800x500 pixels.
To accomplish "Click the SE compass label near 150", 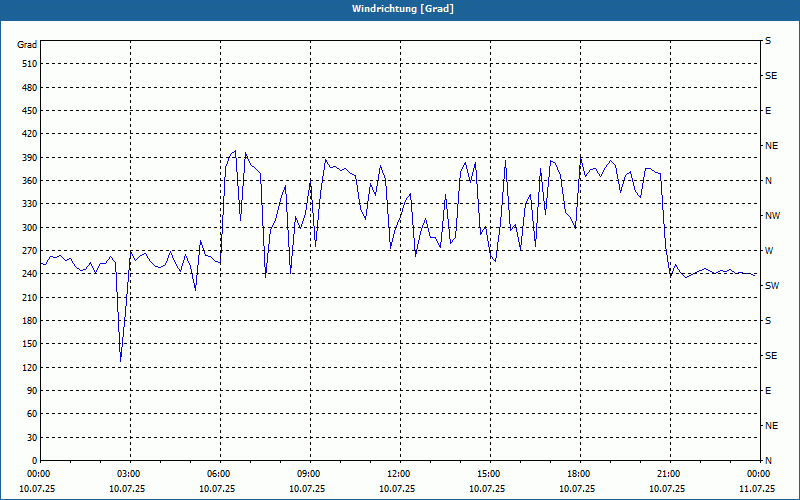I will tap(771, 356).
